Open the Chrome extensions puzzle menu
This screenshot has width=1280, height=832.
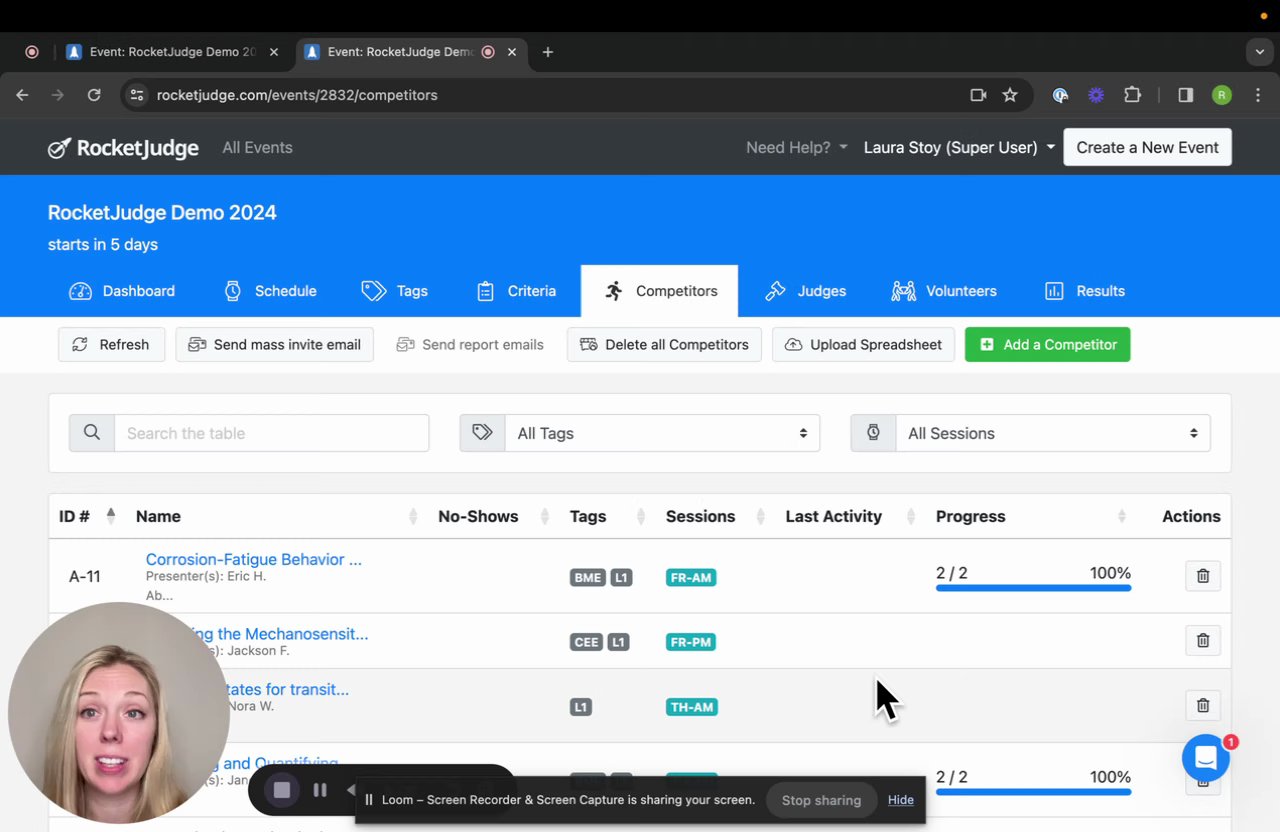coord(1132,95)
